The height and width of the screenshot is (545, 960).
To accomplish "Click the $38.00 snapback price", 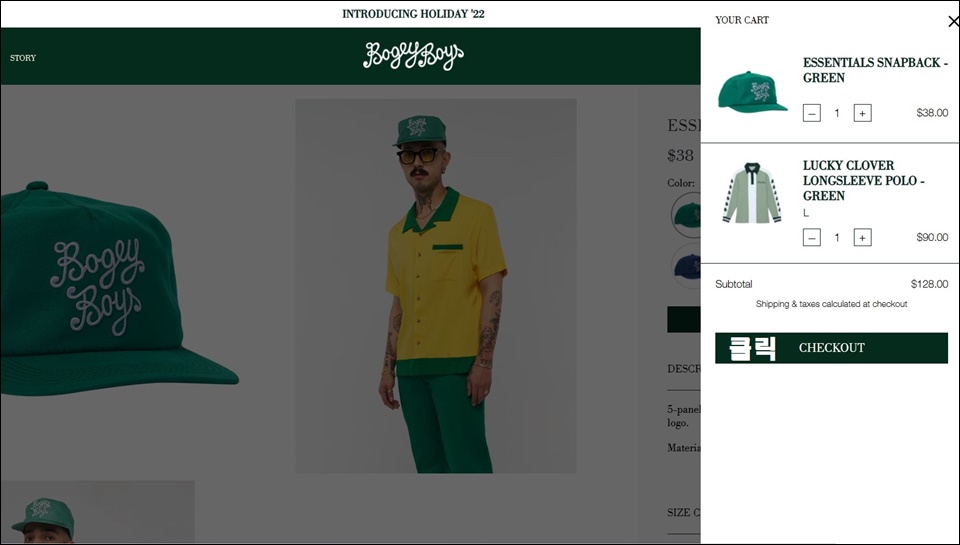I will (x=932, y=113).
